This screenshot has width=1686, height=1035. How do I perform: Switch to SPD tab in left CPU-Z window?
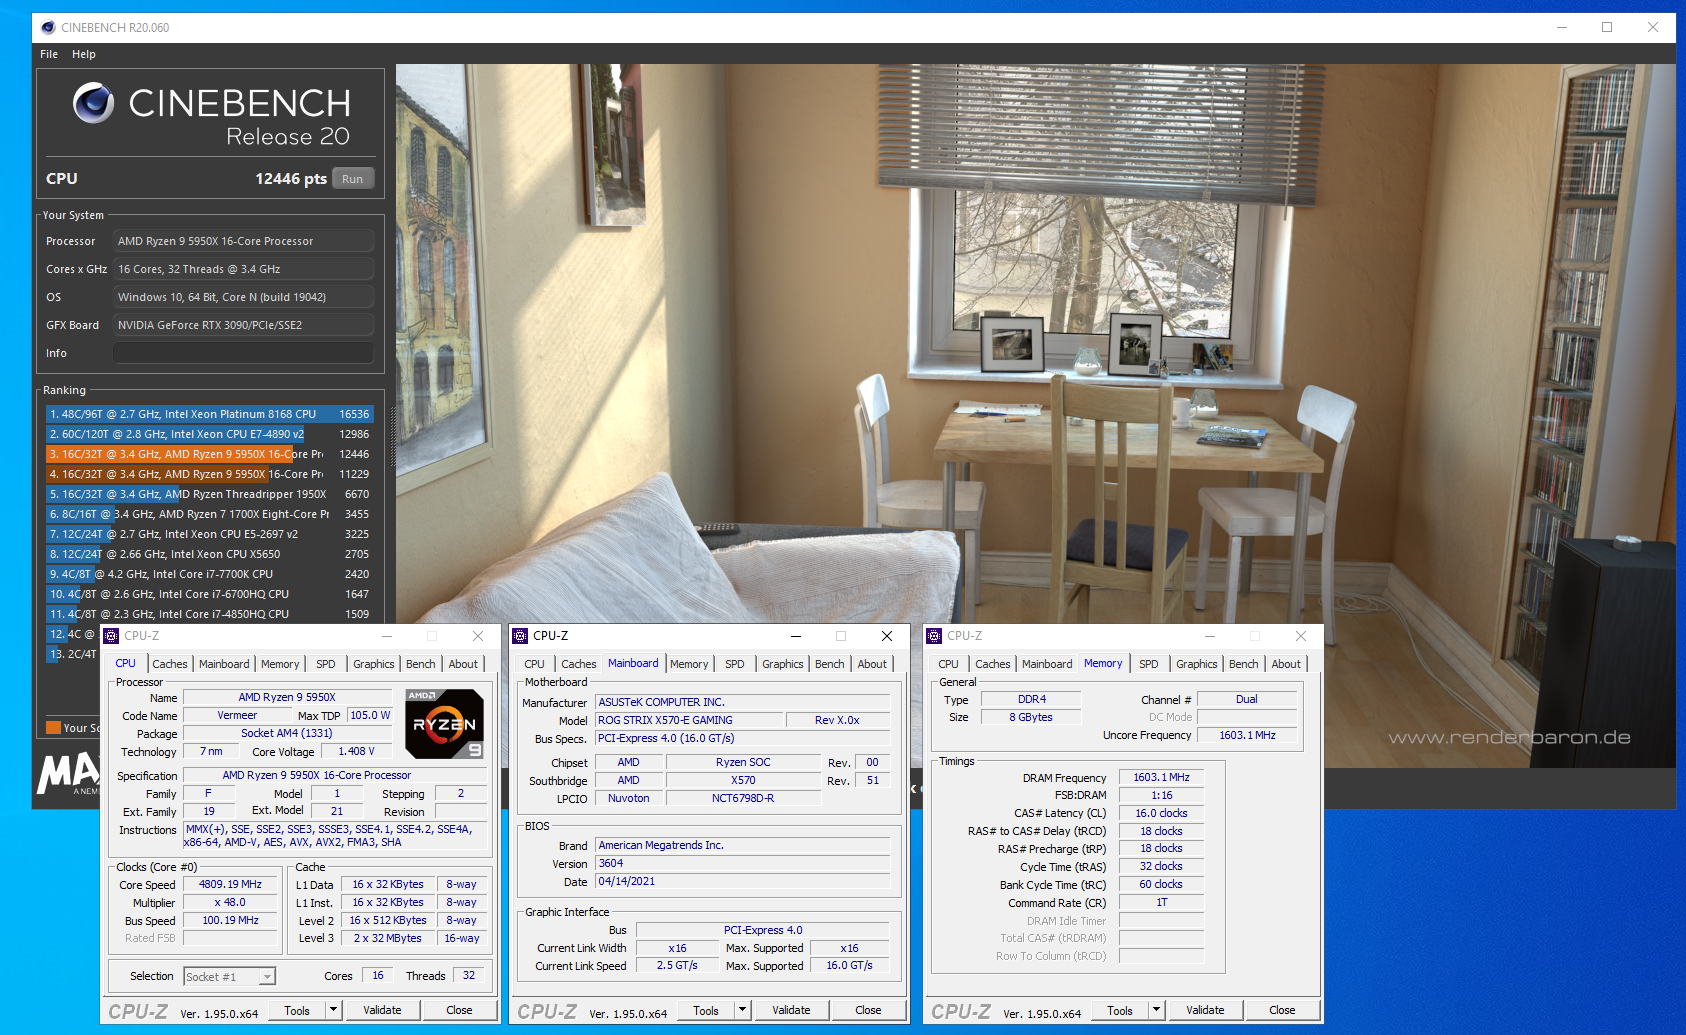[x=326, y=664]
